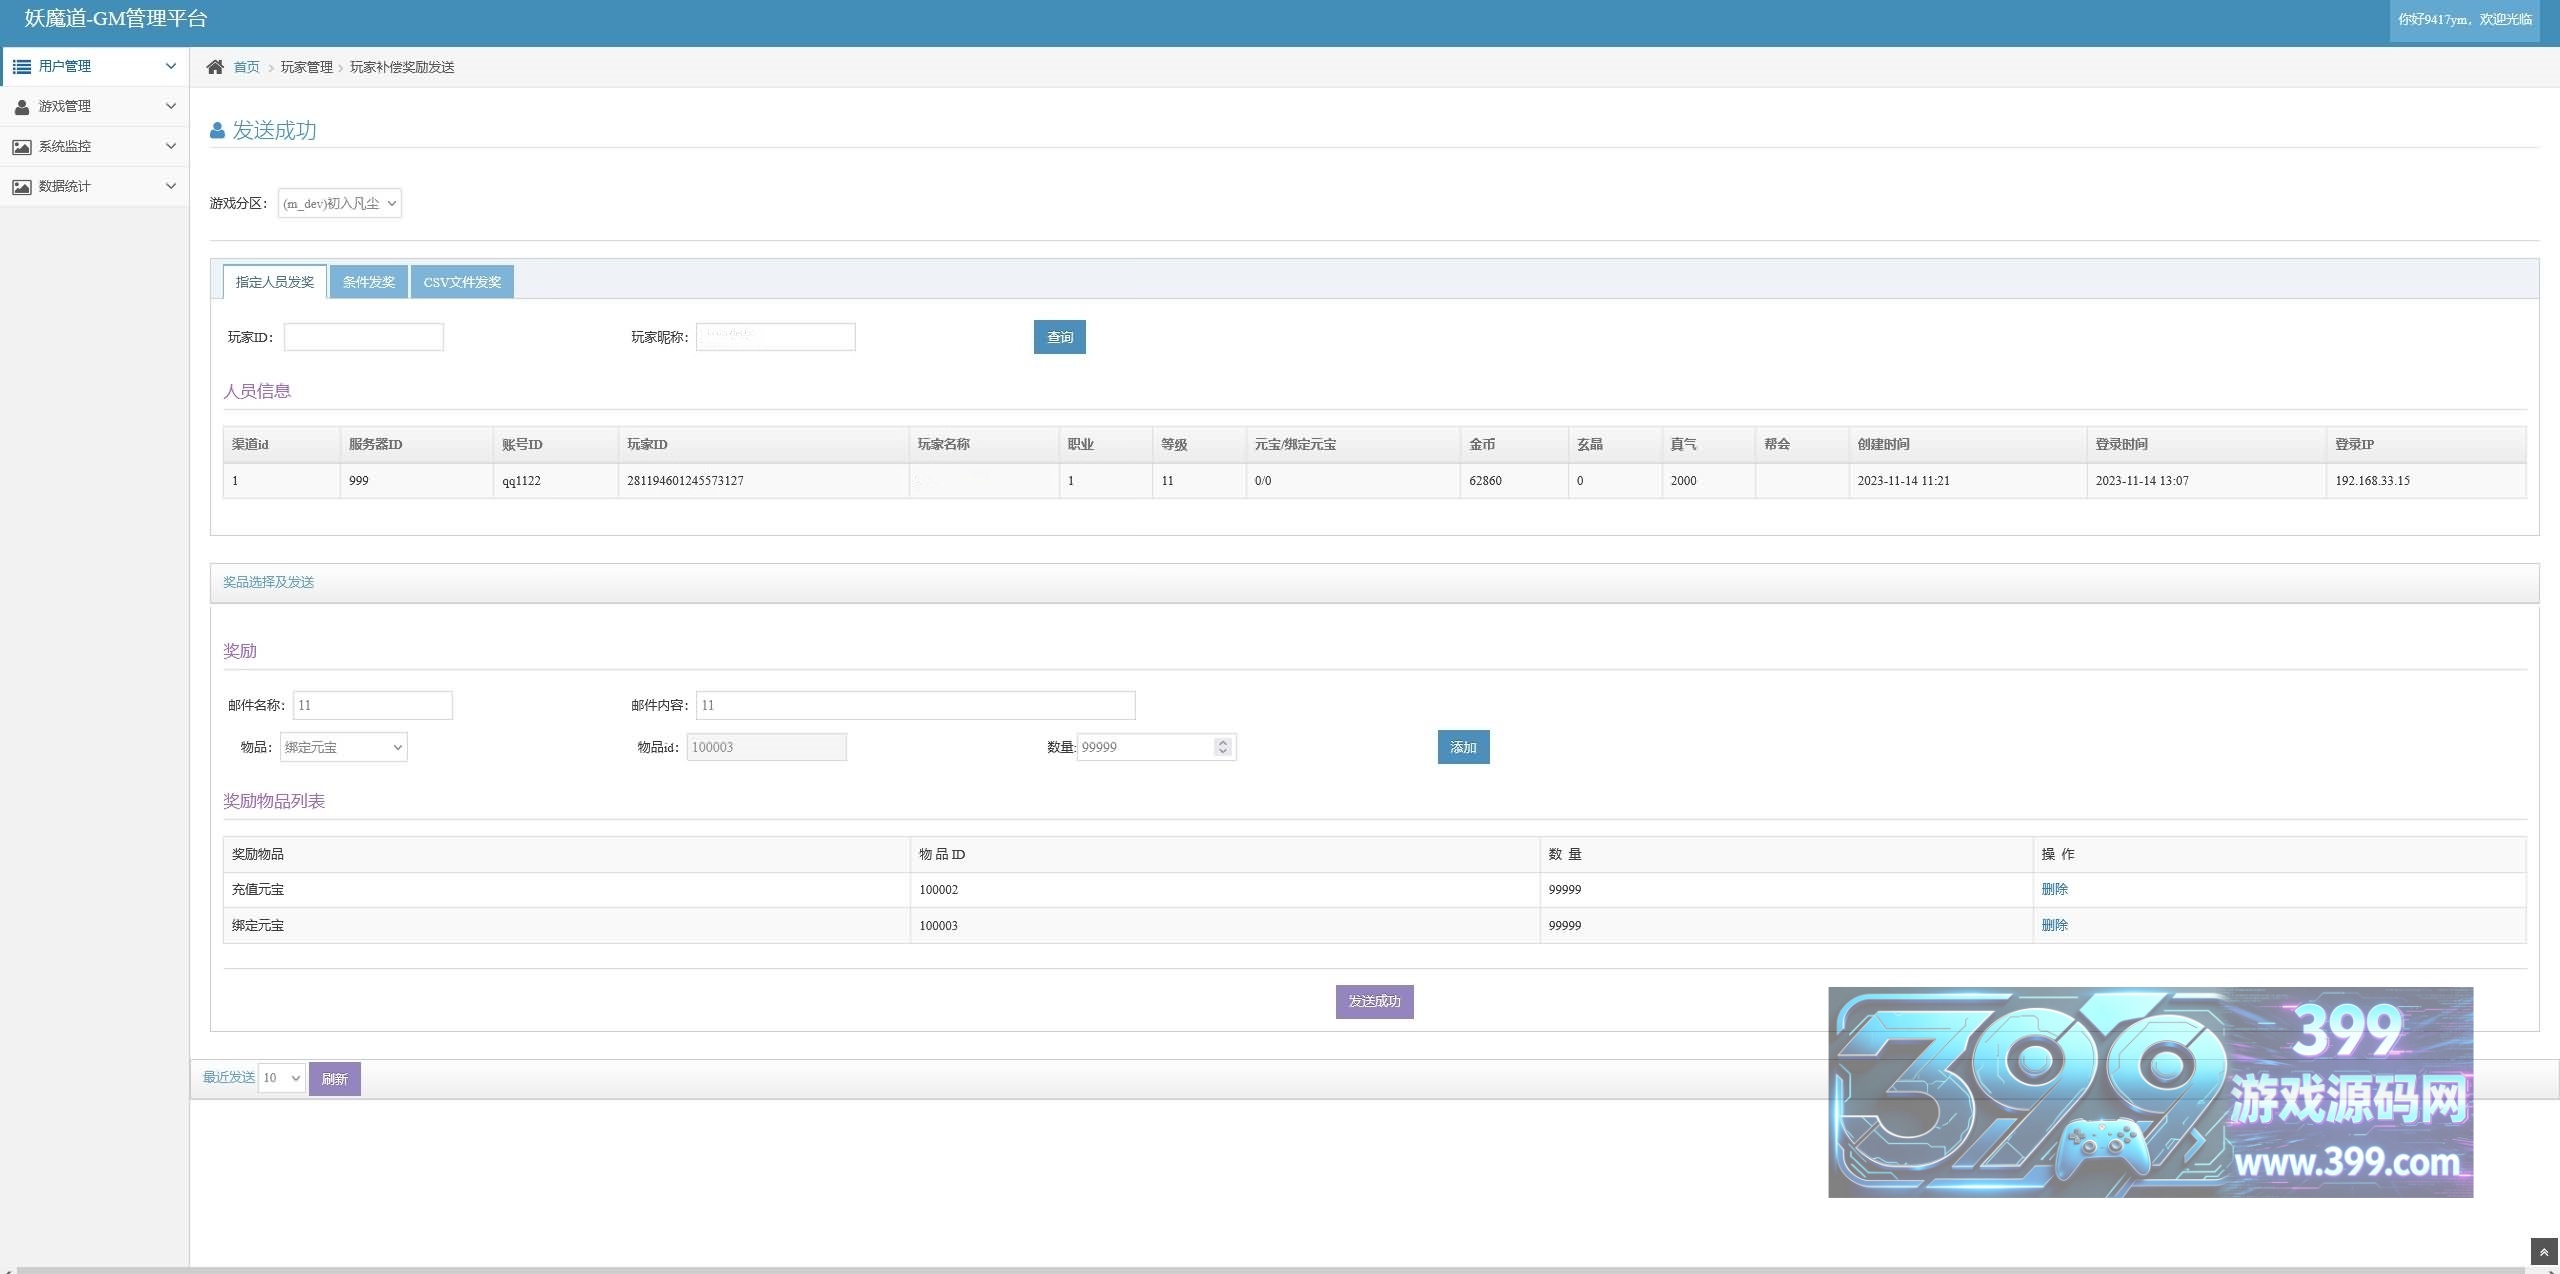Click the 玩家昵称 input field

click(776, 337)
